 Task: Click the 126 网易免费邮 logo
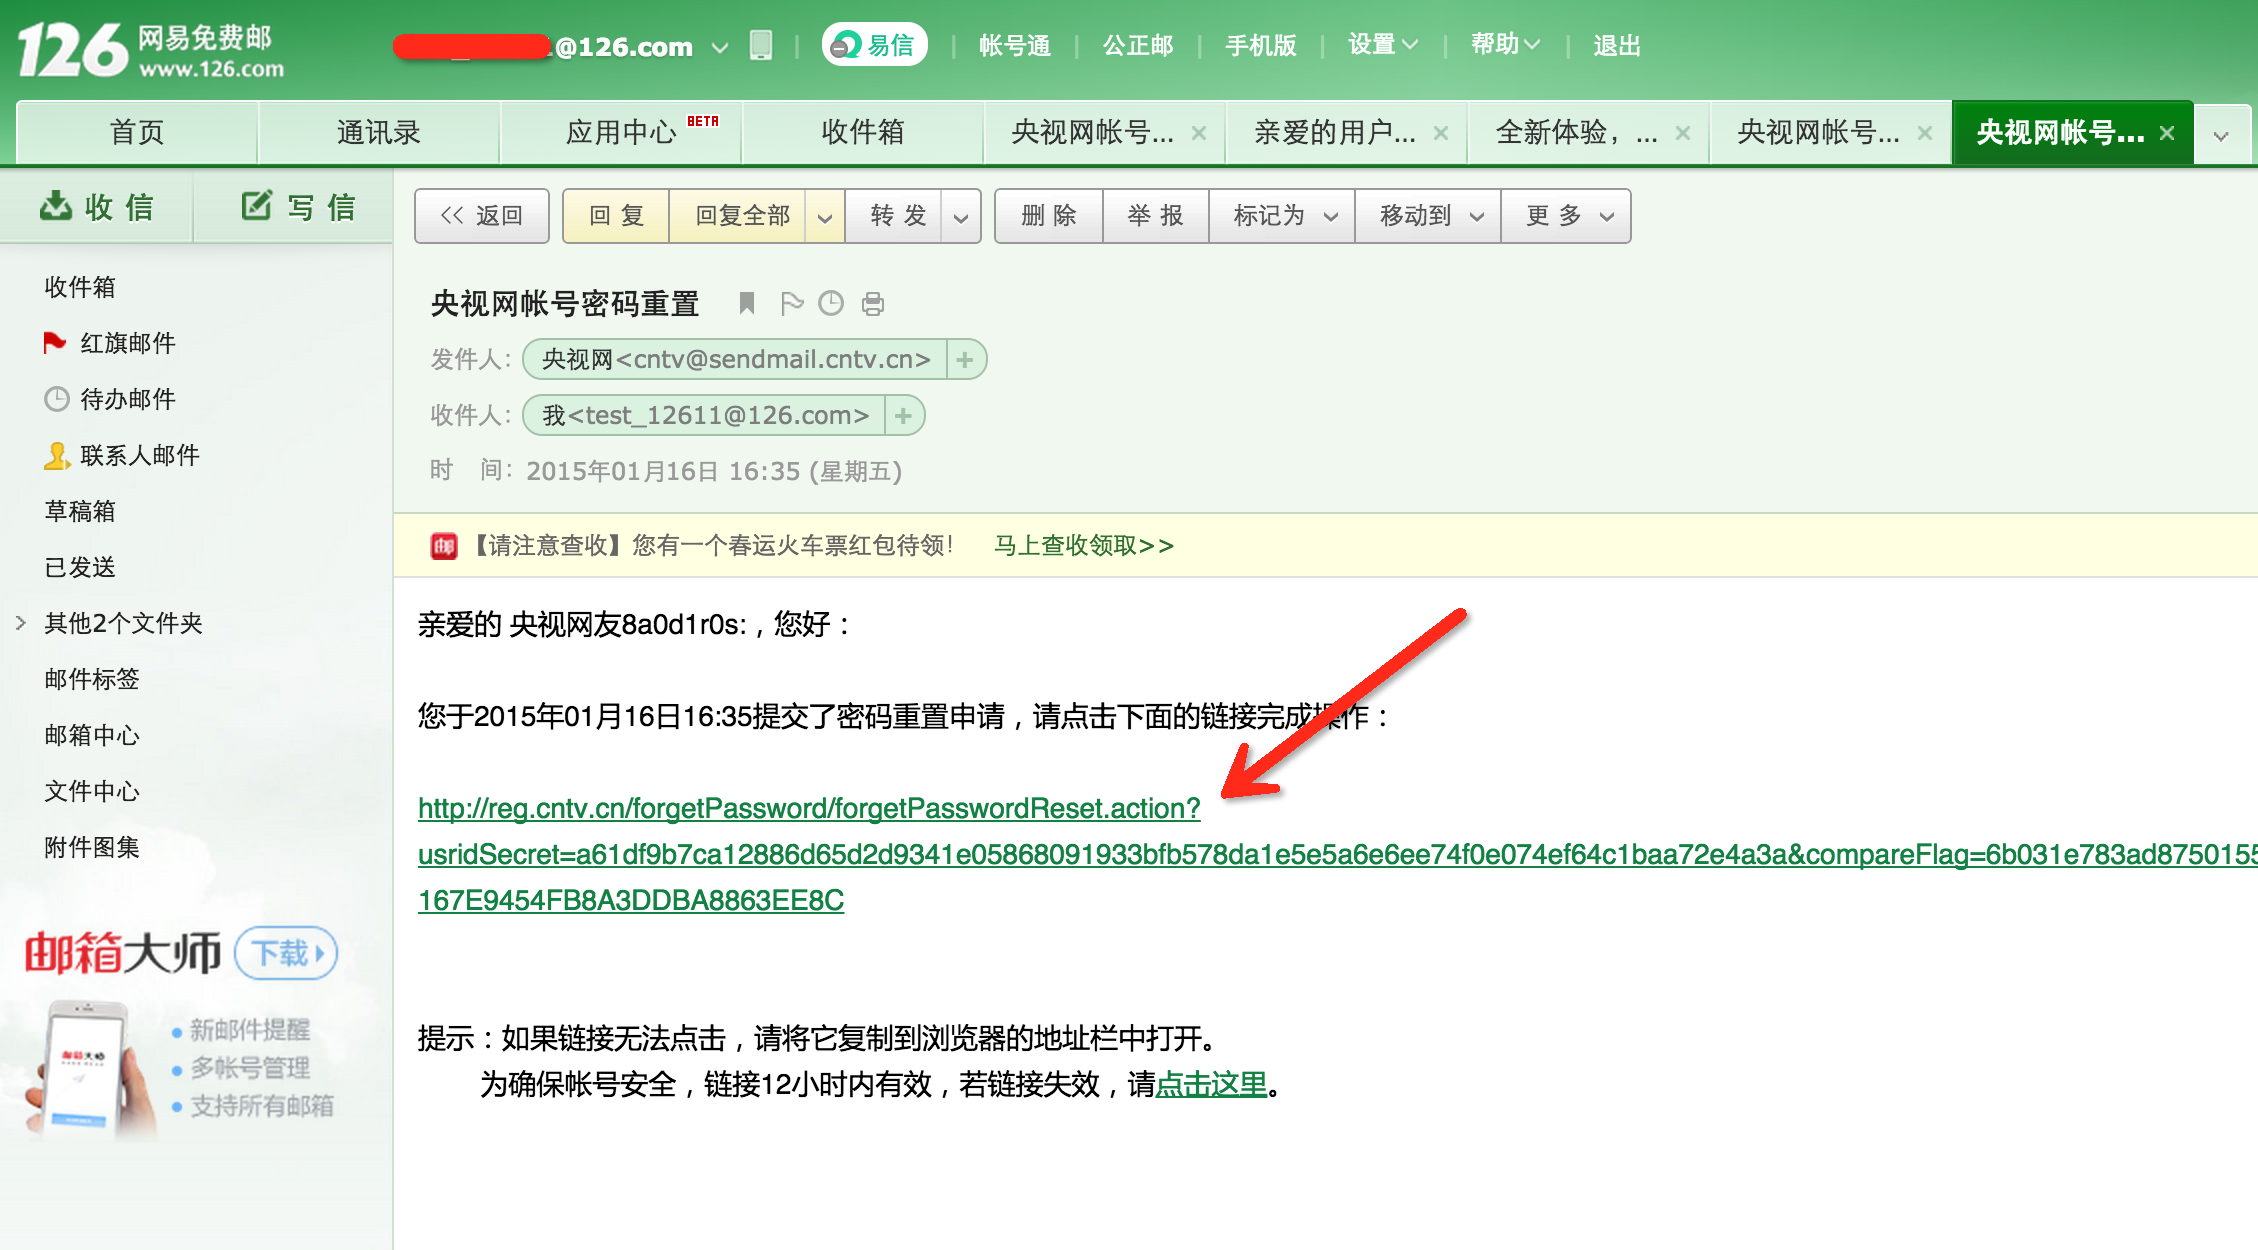click(150, 50)
